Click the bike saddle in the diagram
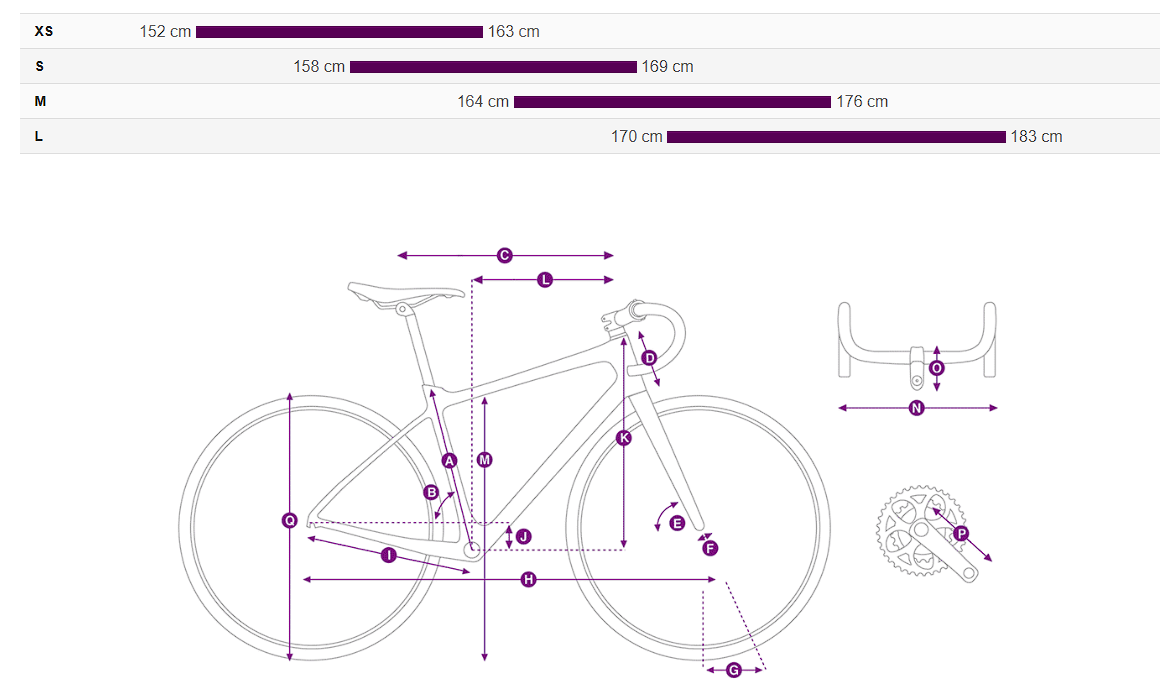This screenshot has width=1162, height=700. pos(405,292)
